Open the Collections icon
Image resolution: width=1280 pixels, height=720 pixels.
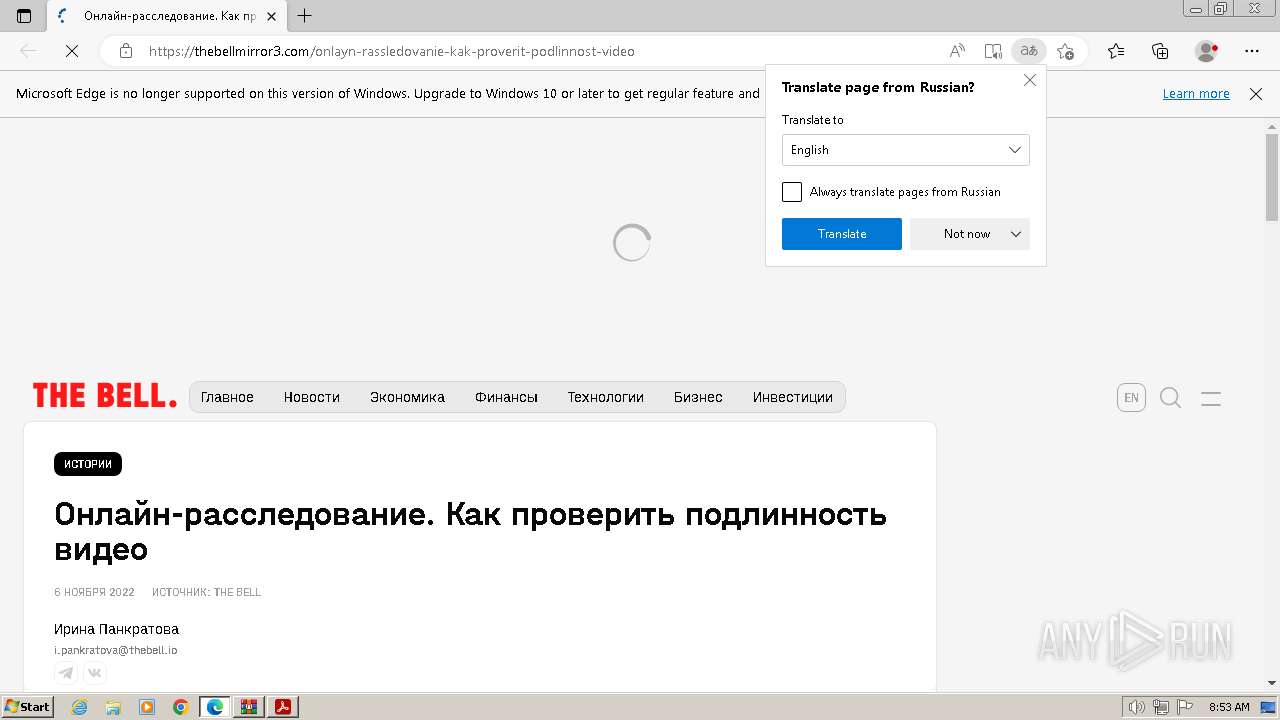tap(1160, 51)
